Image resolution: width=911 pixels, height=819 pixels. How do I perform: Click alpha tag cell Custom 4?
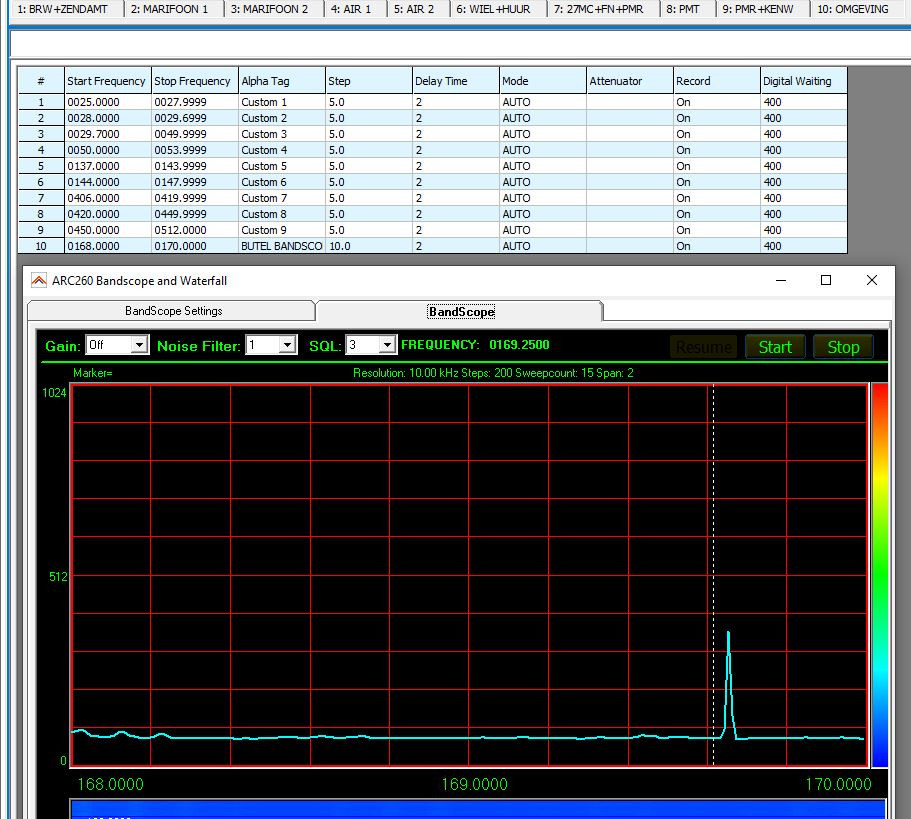tap(282, 150)
